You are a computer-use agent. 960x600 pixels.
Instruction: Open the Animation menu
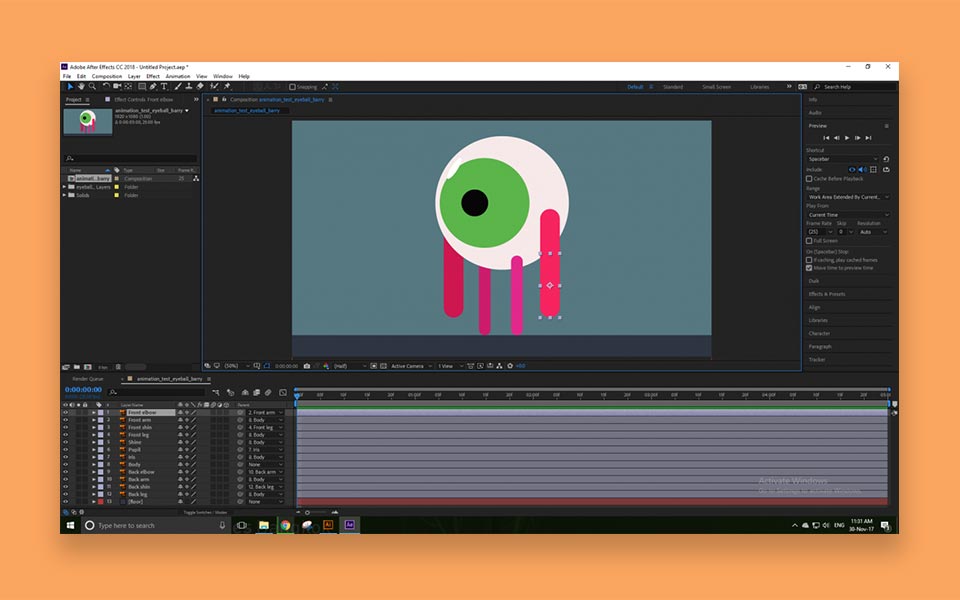coord(178,77)
